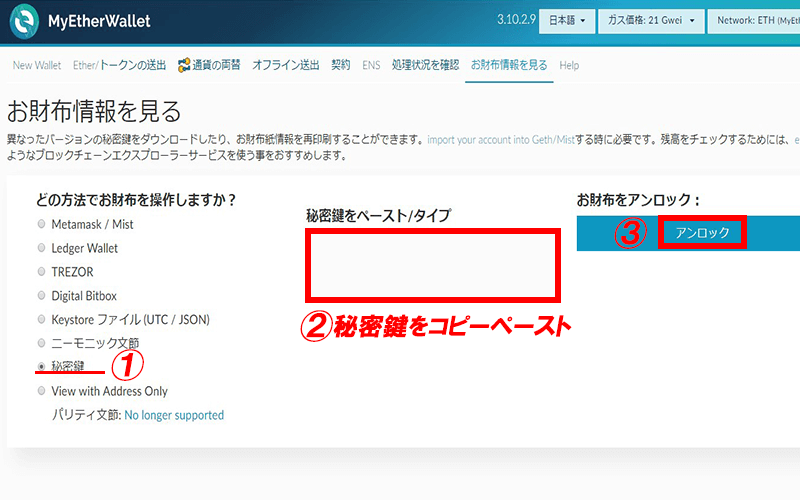Click the お財布情報を見る page heading
This screenshot has width=800, height=500.
coord(94,112)
